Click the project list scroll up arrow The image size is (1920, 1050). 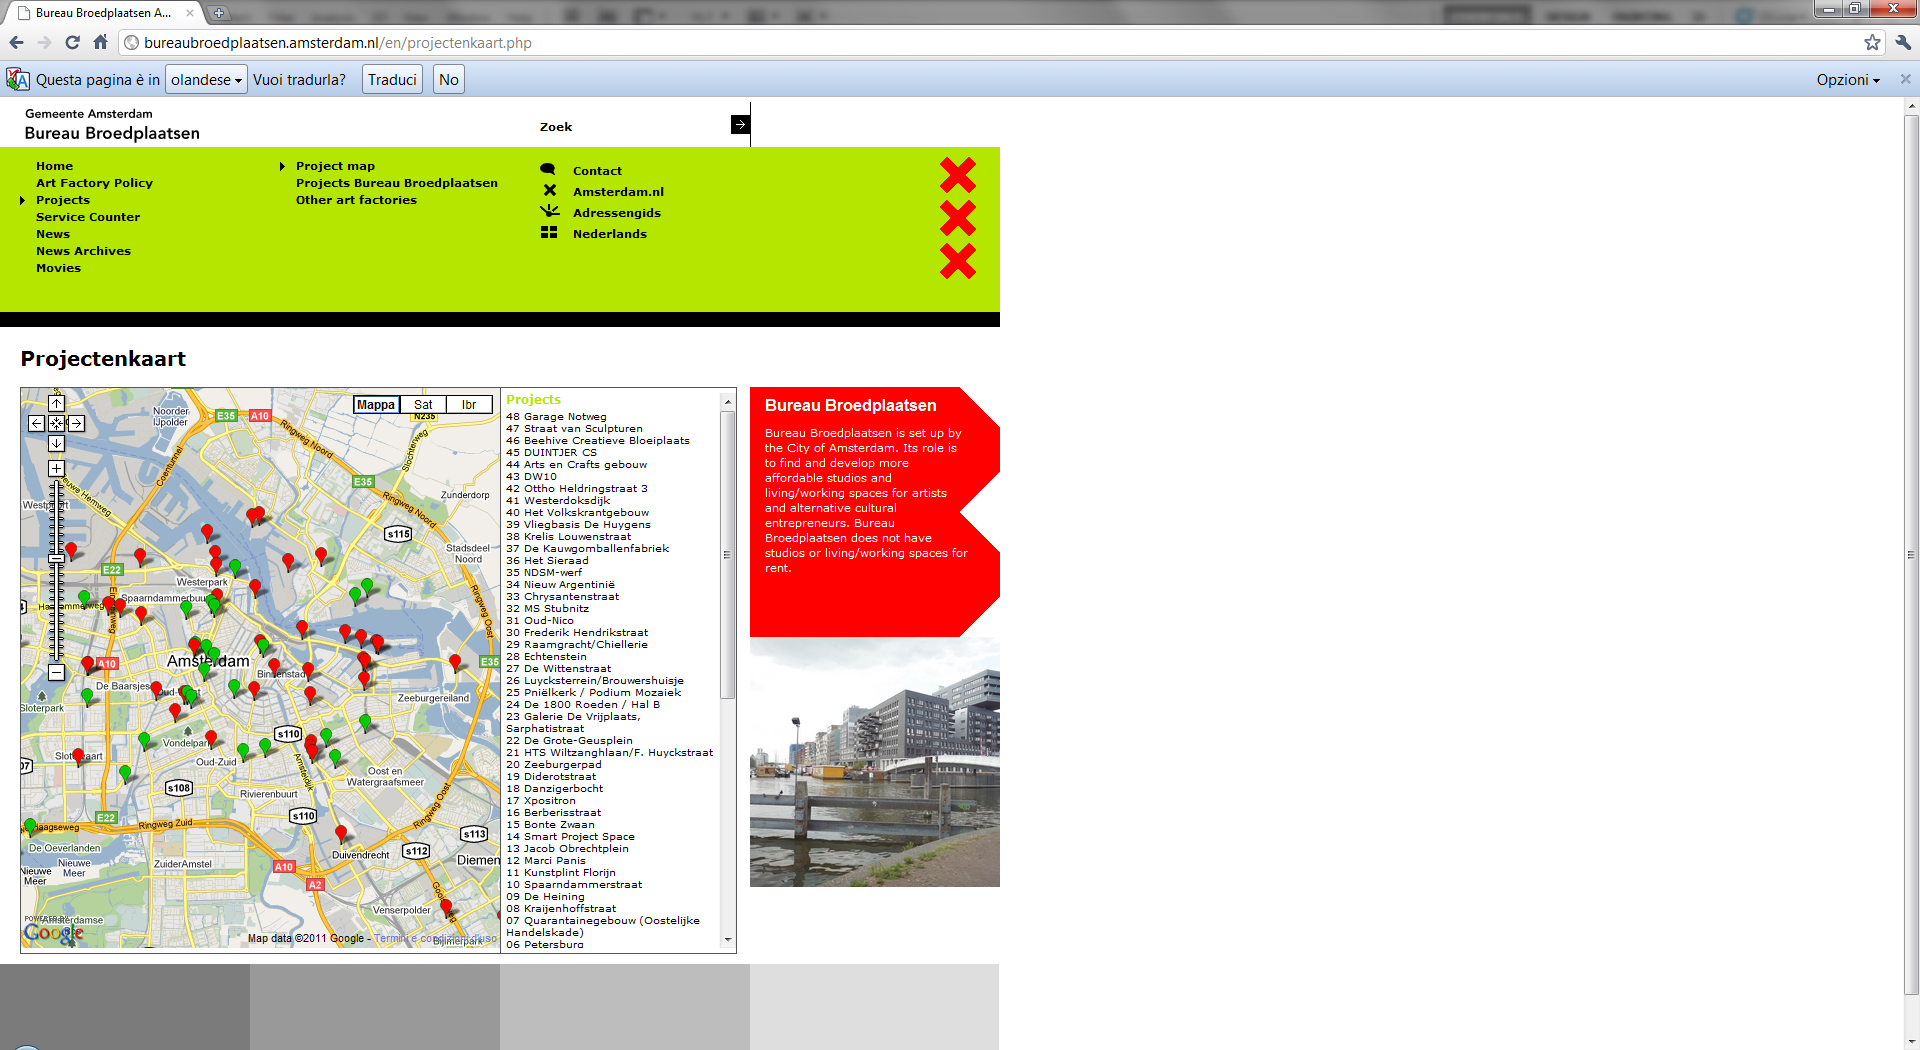click(x=728, y=402)
